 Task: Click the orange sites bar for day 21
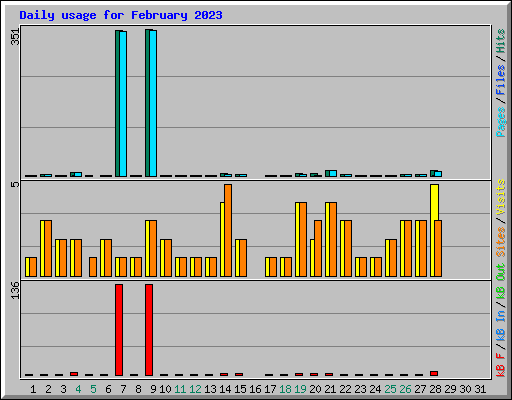[333, 239]
